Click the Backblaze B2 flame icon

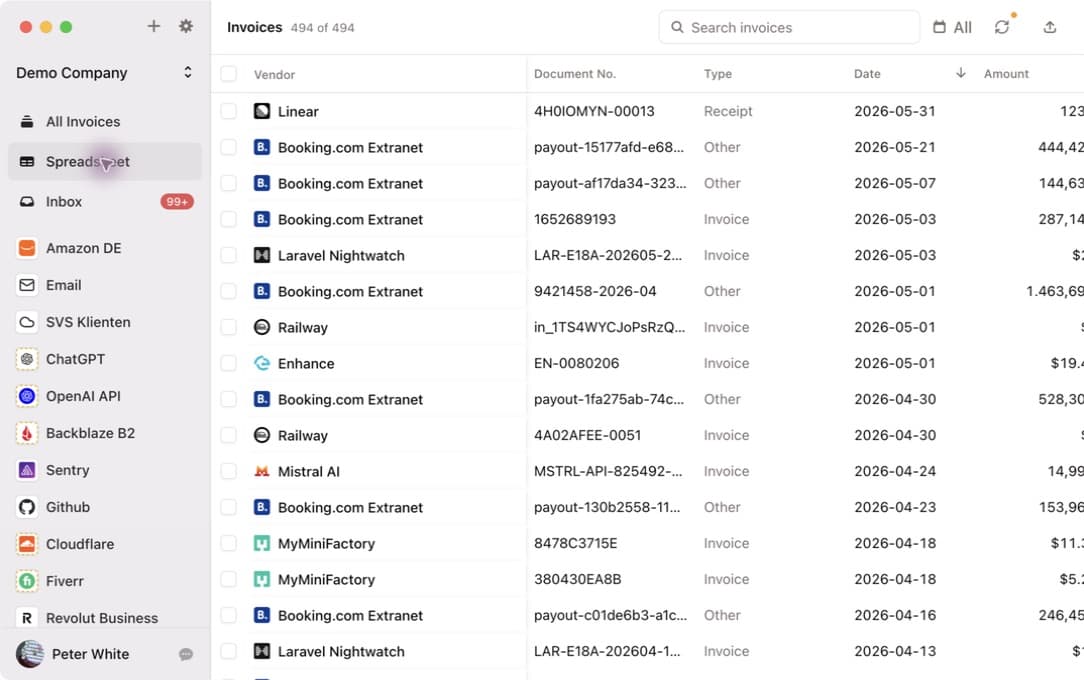pos(27,433)
